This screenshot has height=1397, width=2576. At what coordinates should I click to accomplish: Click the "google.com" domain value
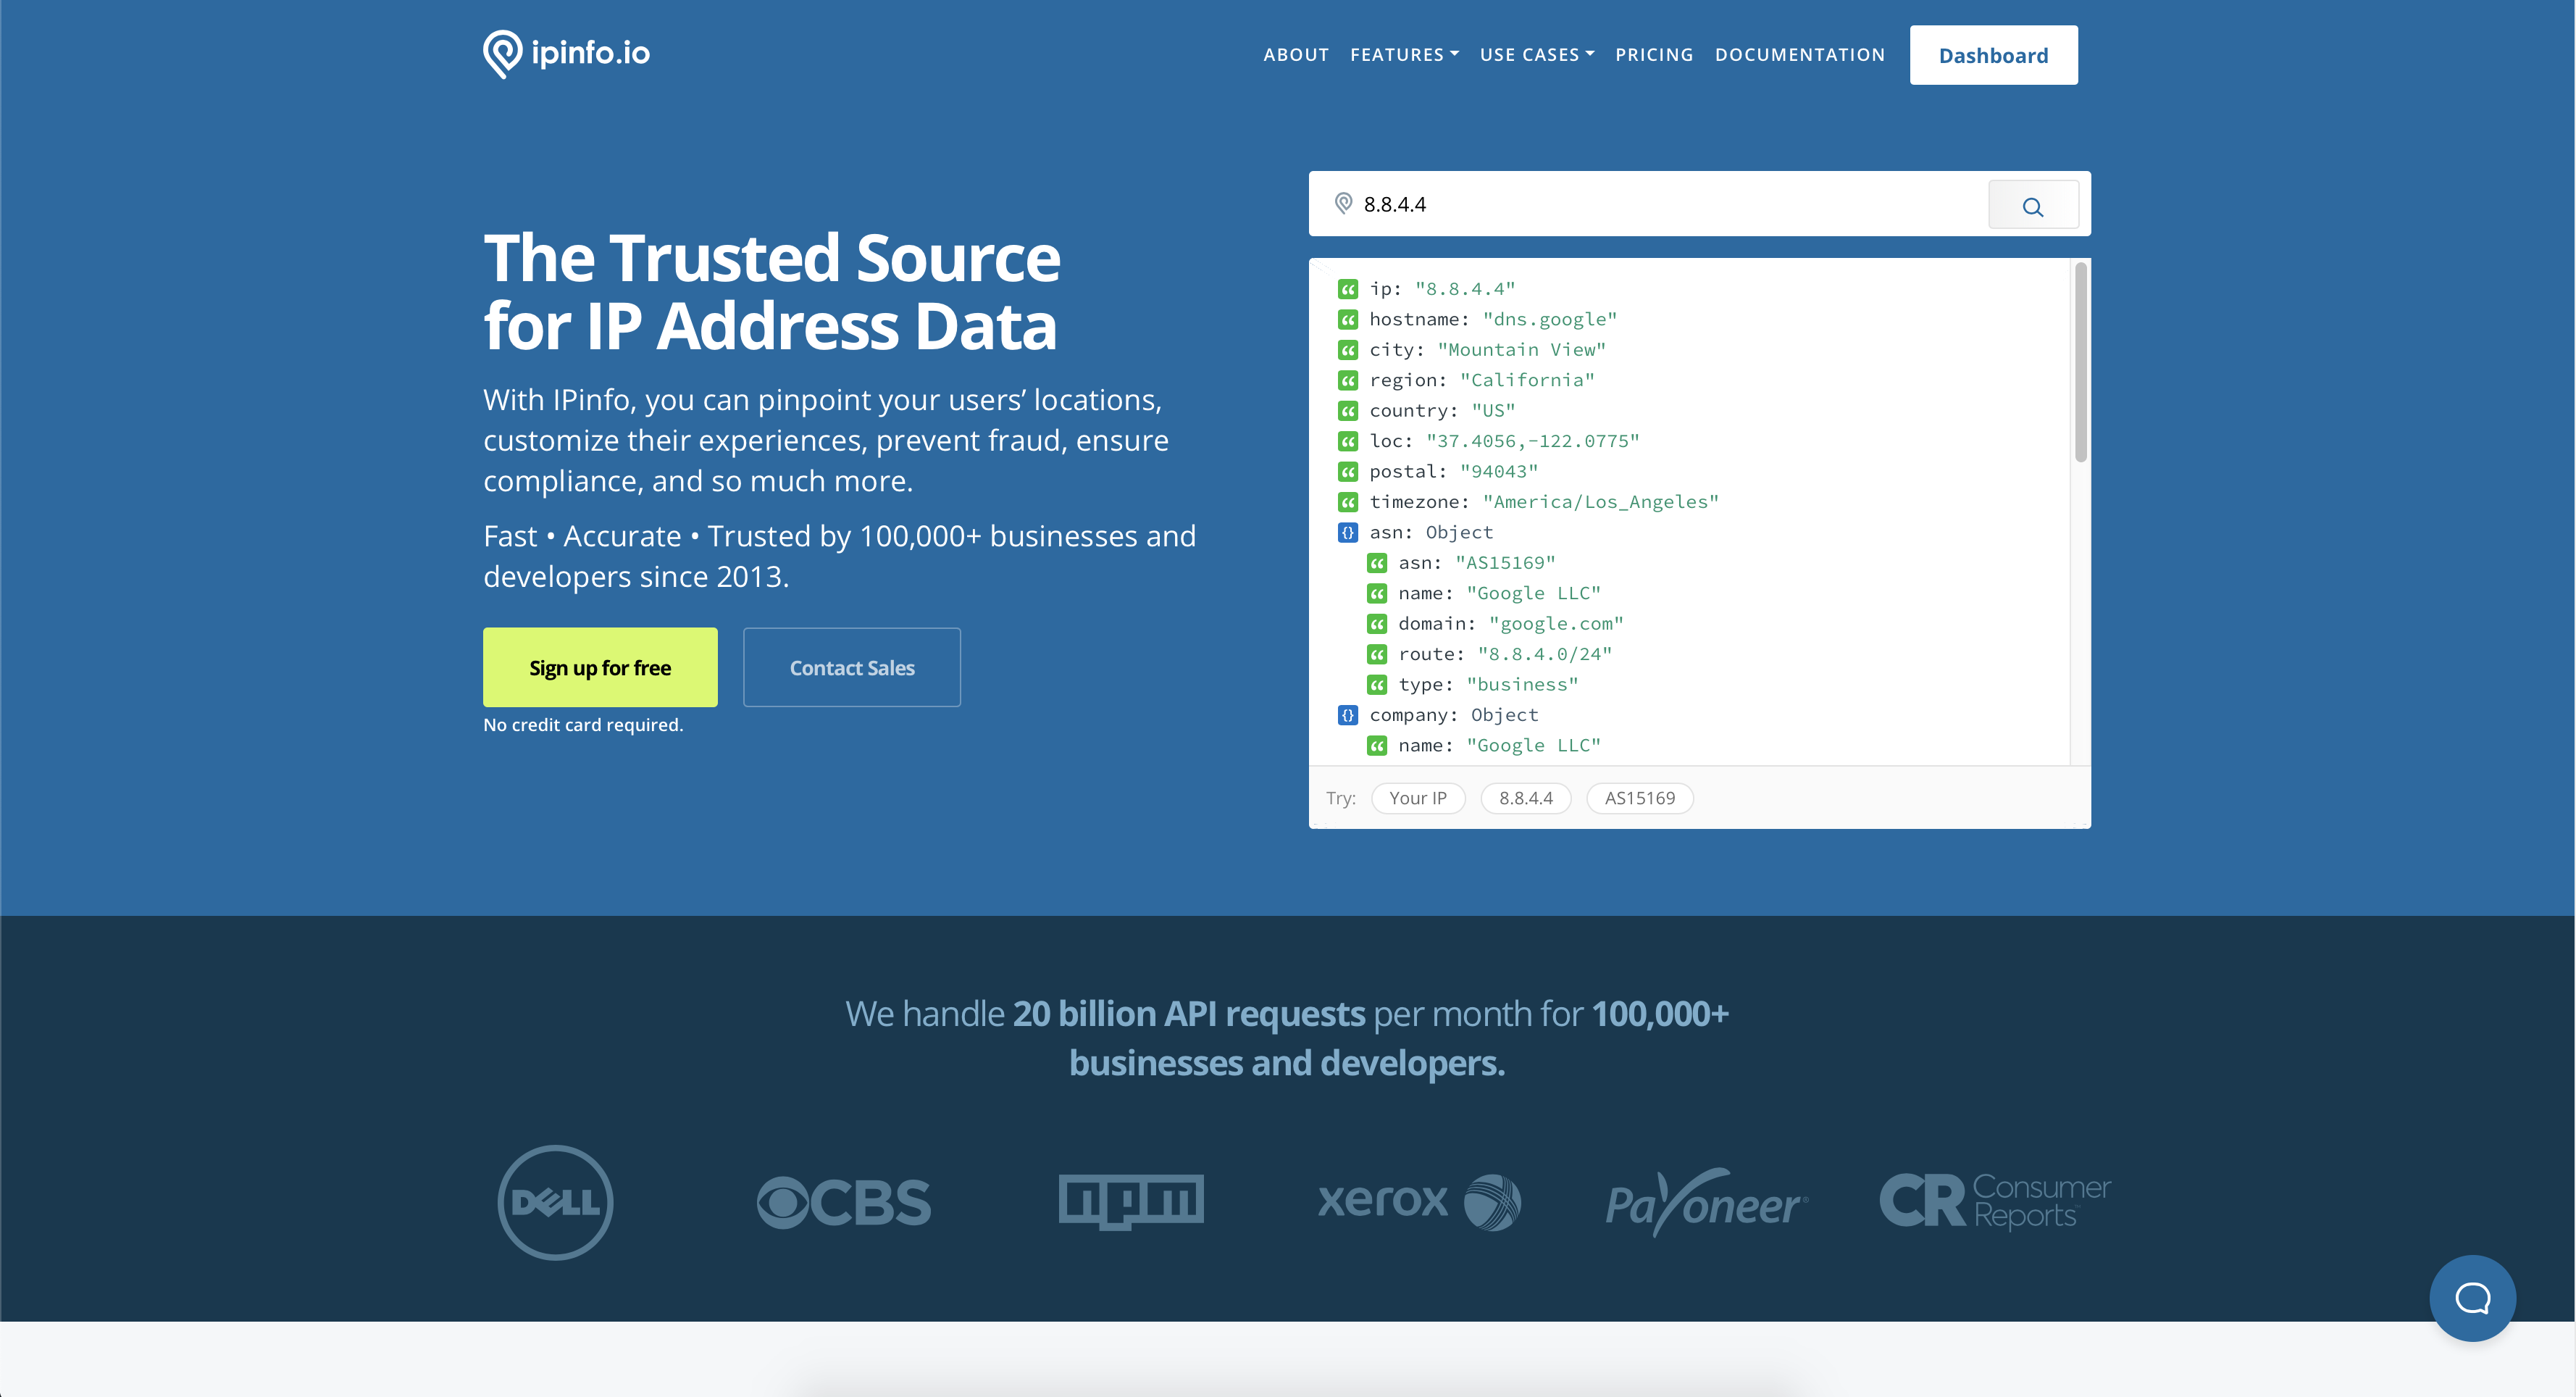click(x=1556, y=624)
